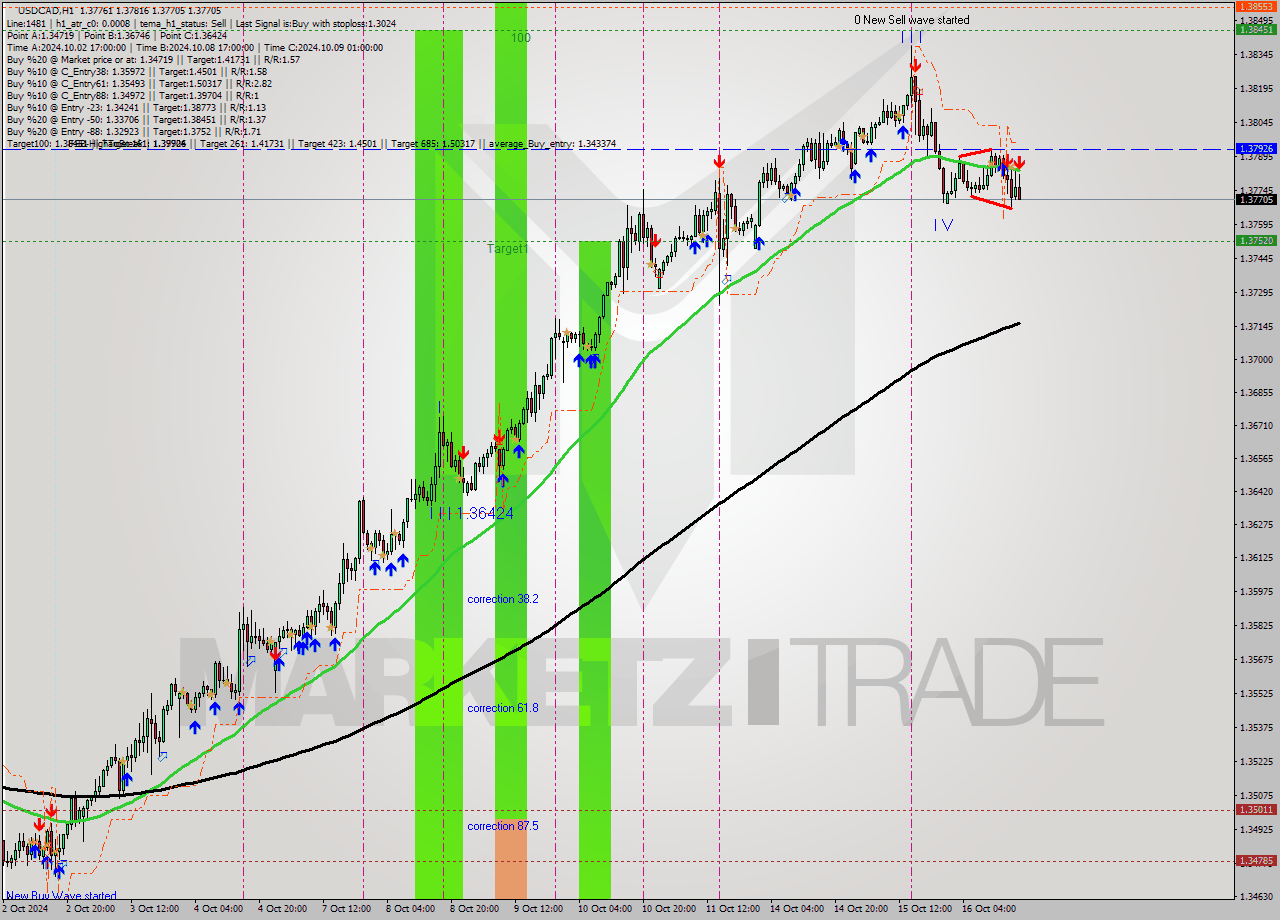Viewport: 1280px width, 920px height.
Task: Click the '11 Oct 12:00' time axis label
Action: [732, 909]
